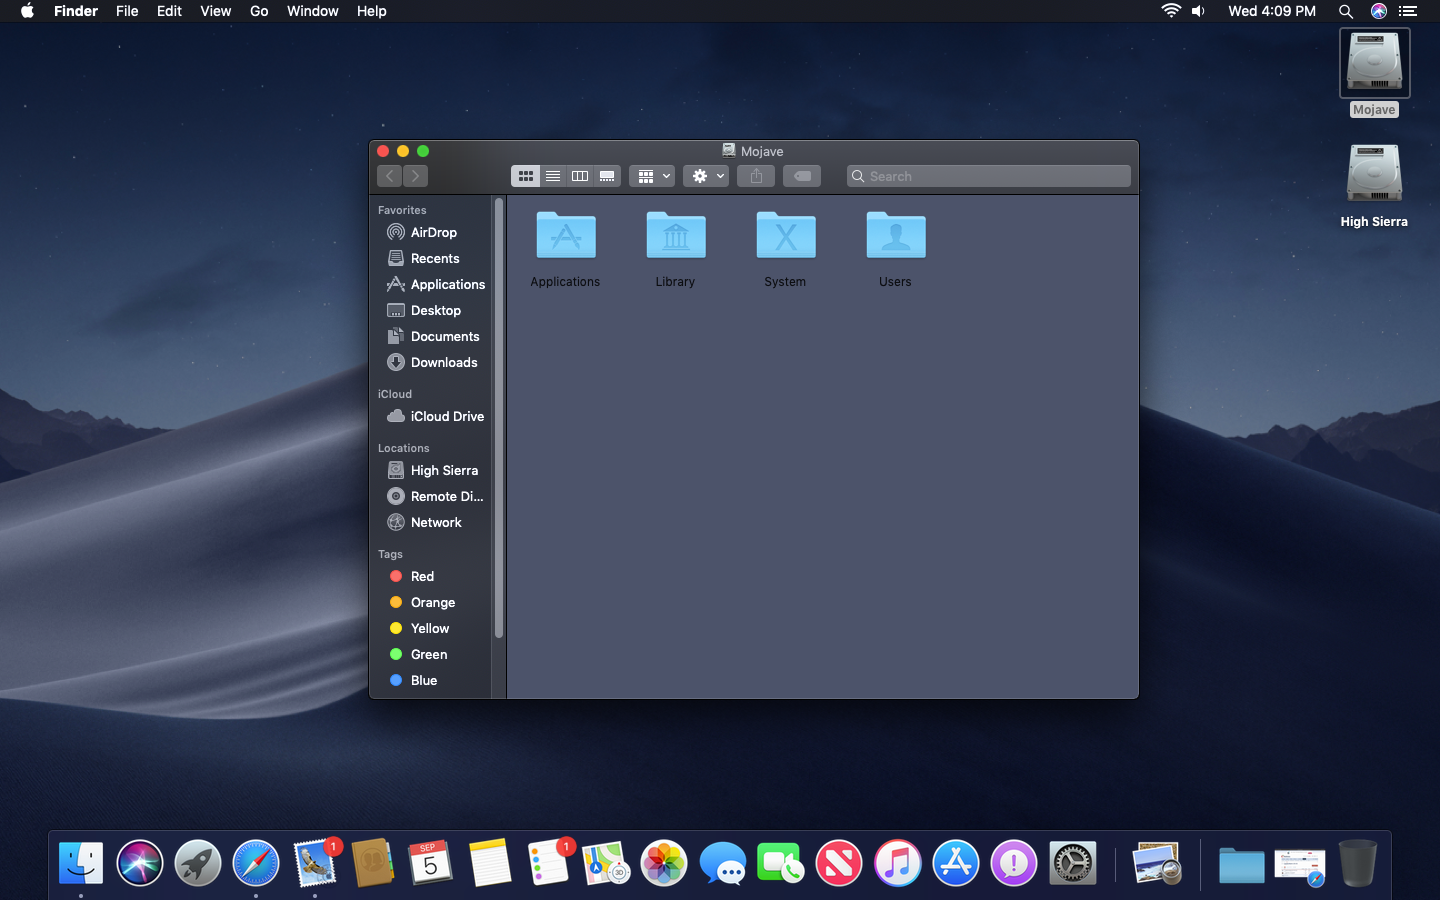The height and width of the screenshot is (900, 1440).
Task: Switch to column view
Action: pos(579,176)
